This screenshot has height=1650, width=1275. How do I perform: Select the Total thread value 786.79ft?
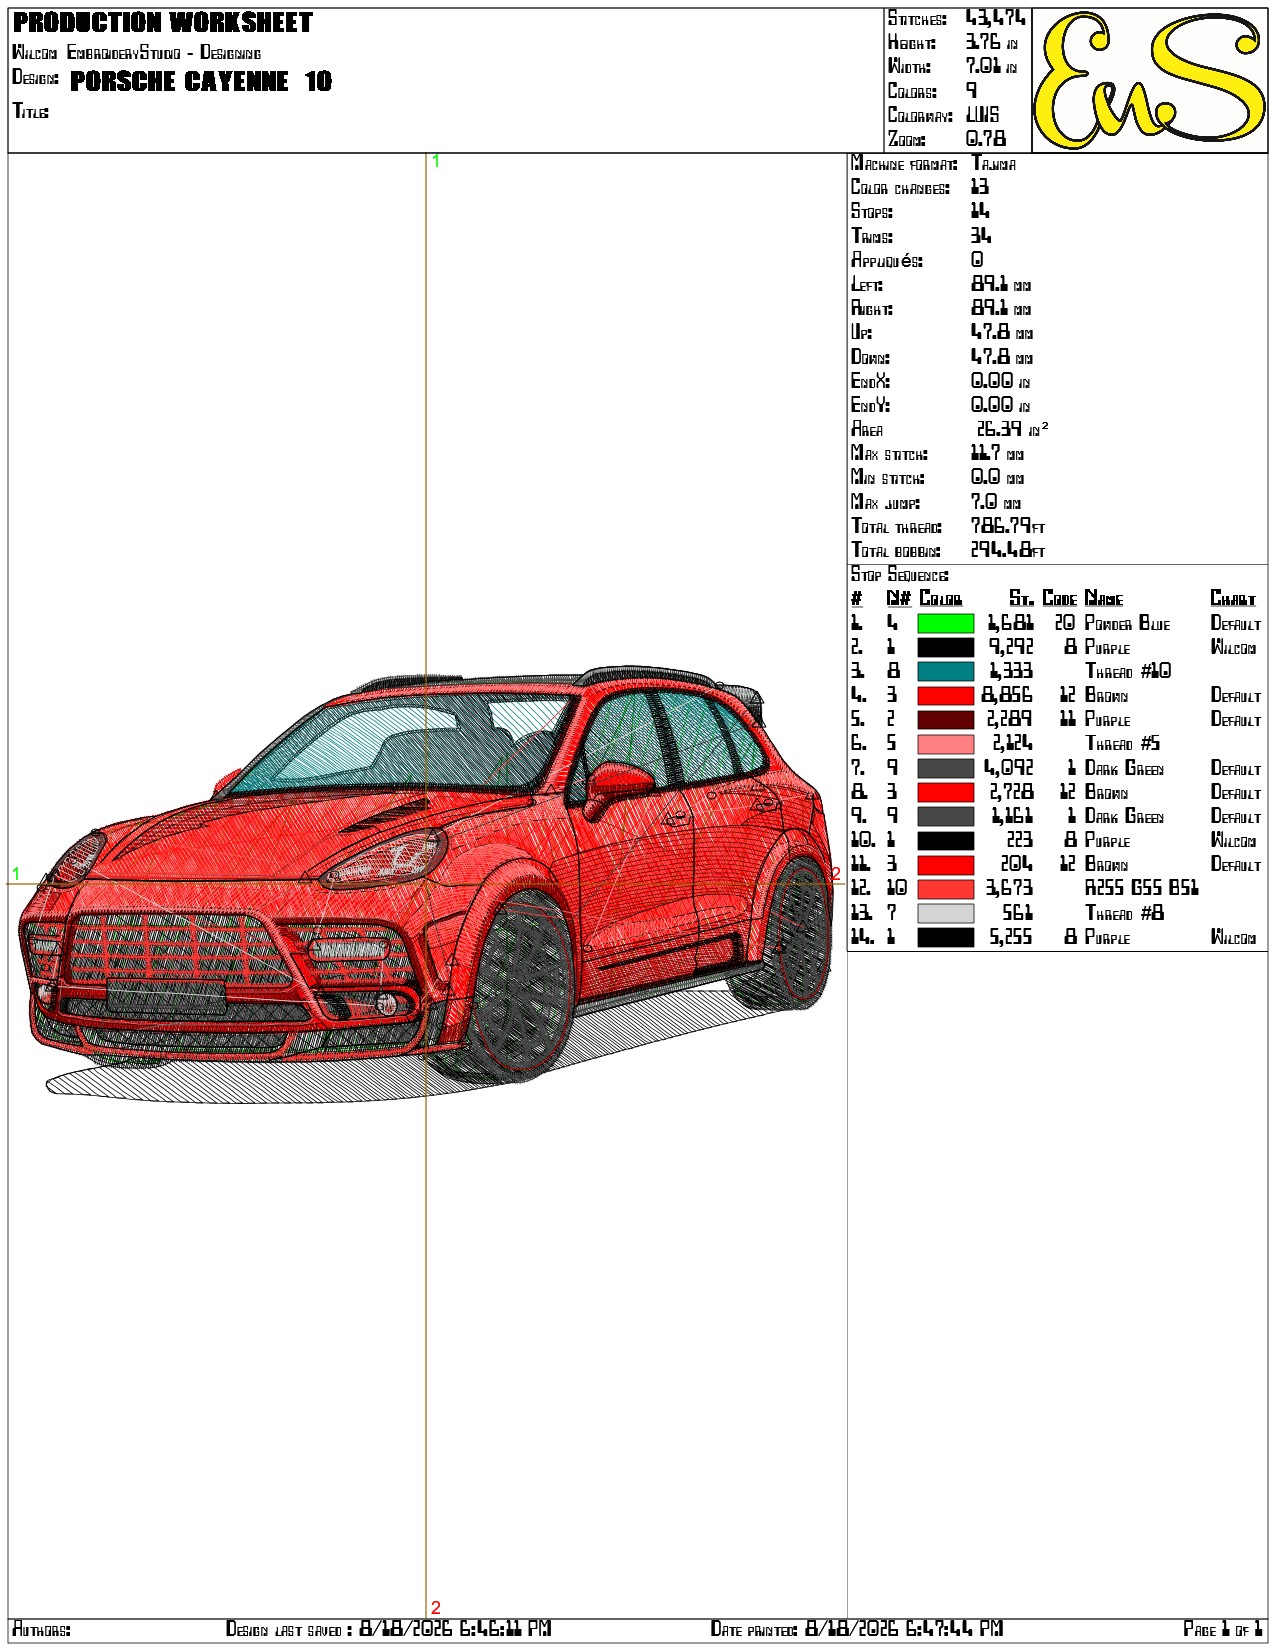point(1008,526)
